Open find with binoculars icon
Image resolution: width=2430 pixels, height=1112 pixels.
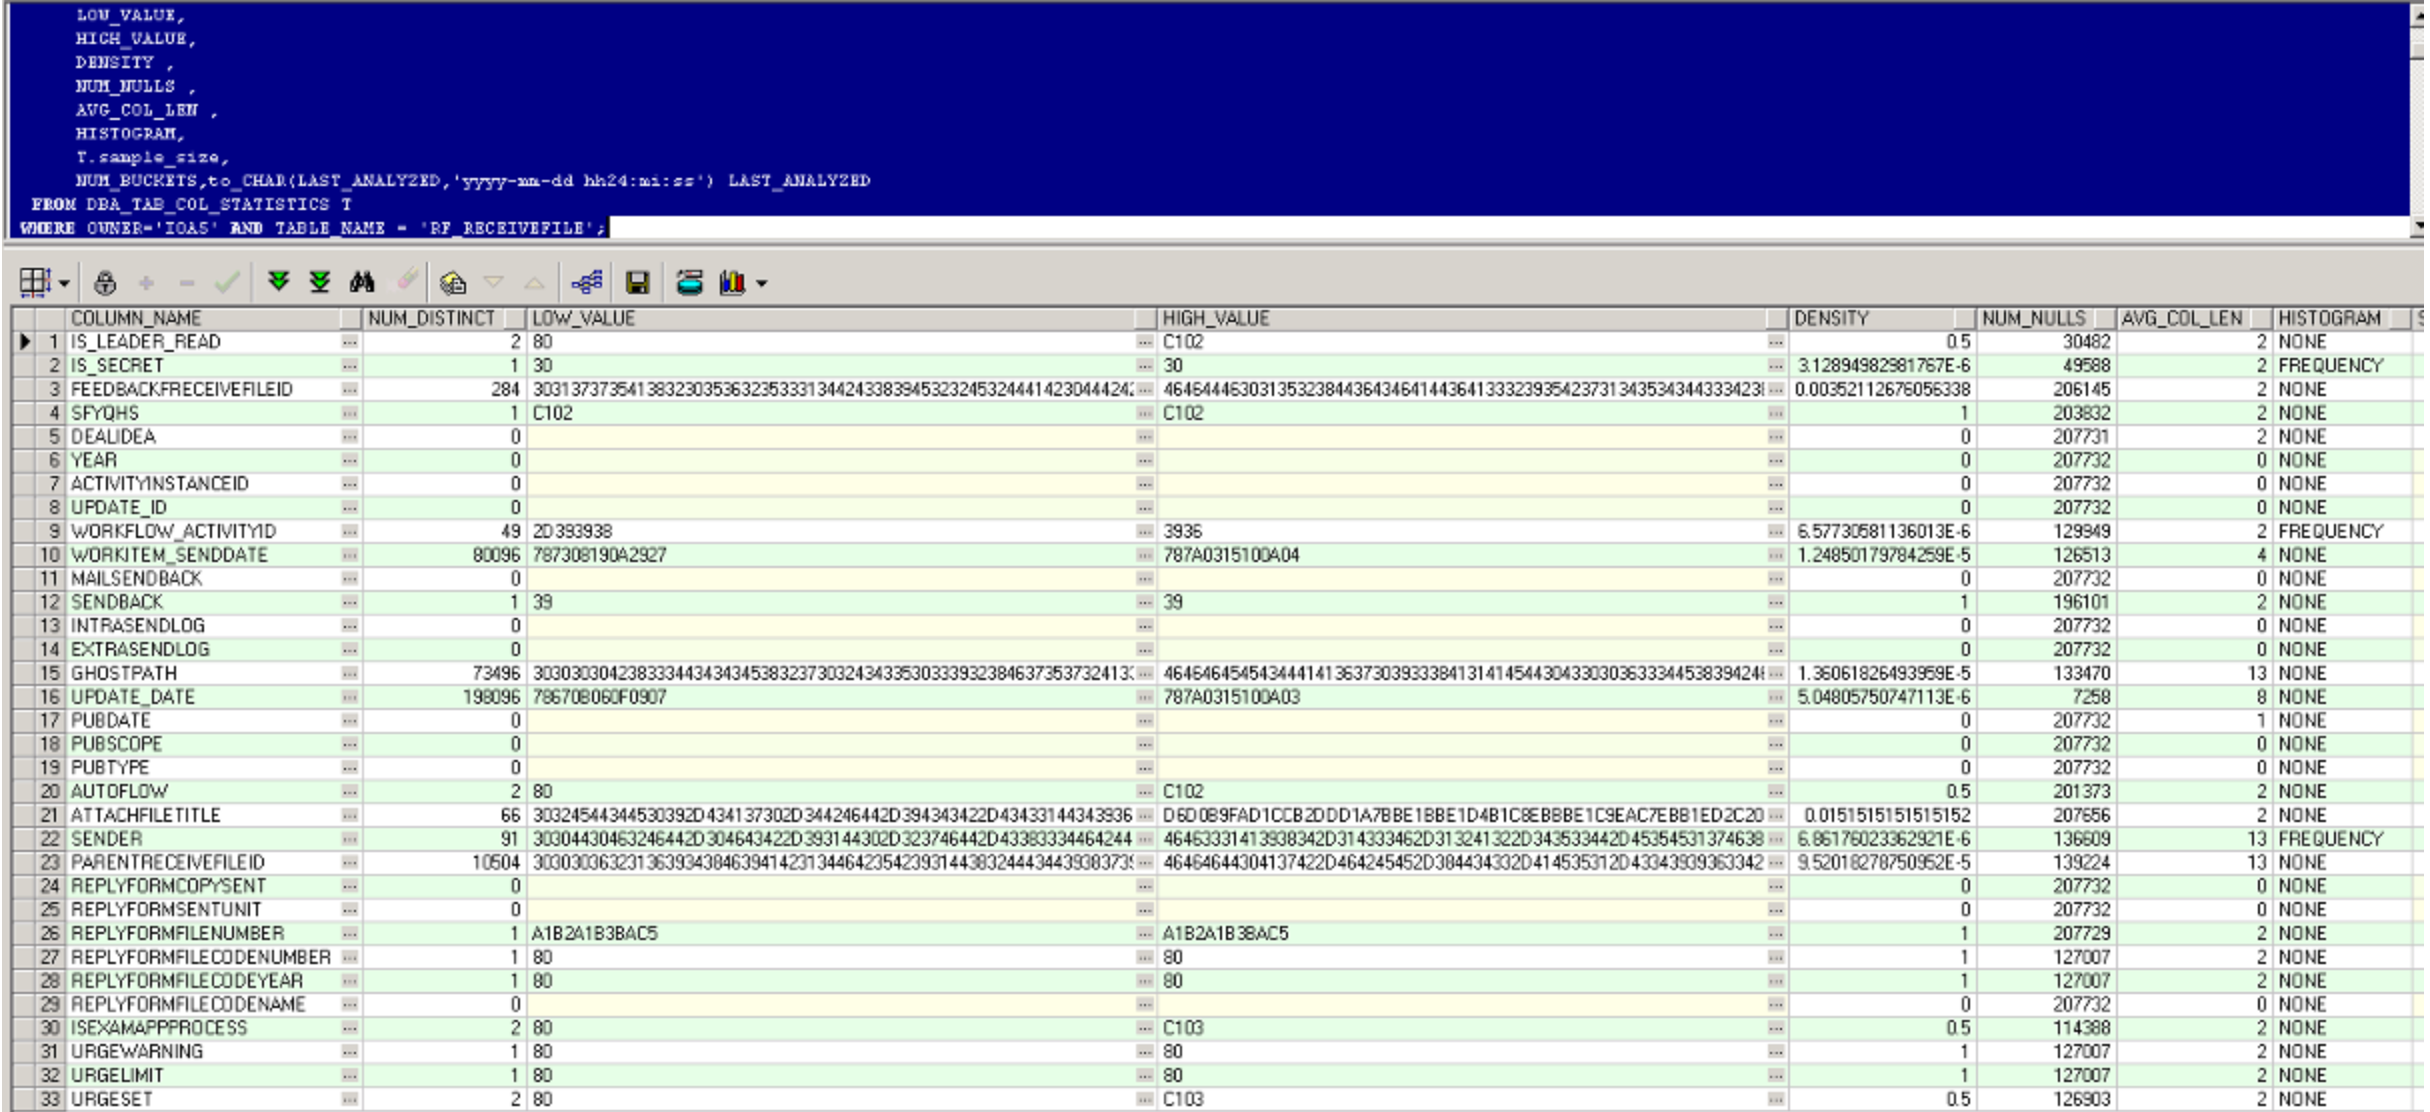362,283
